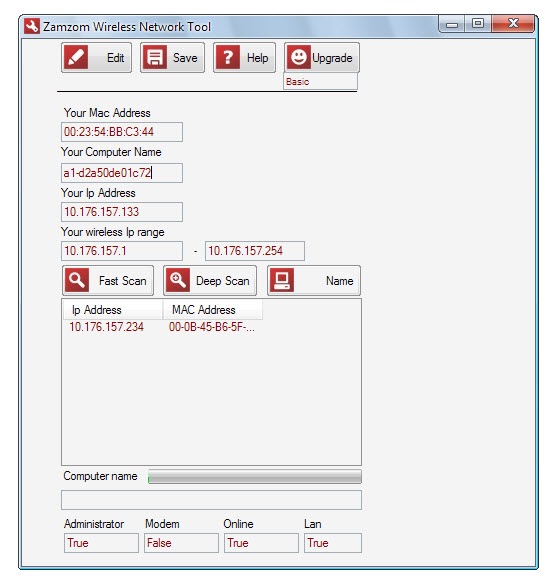Click the Ip Address column header

[x=113, y=309]
